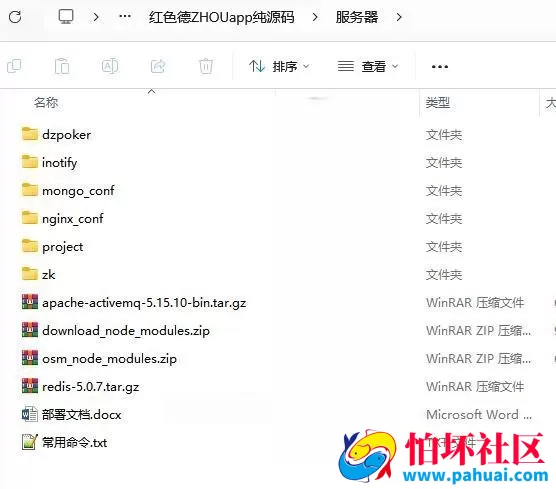Click redis-5.0.7.tar.gz file name
Image resolution: width=556 pixels, height=489 pixels.
point(90,387)
